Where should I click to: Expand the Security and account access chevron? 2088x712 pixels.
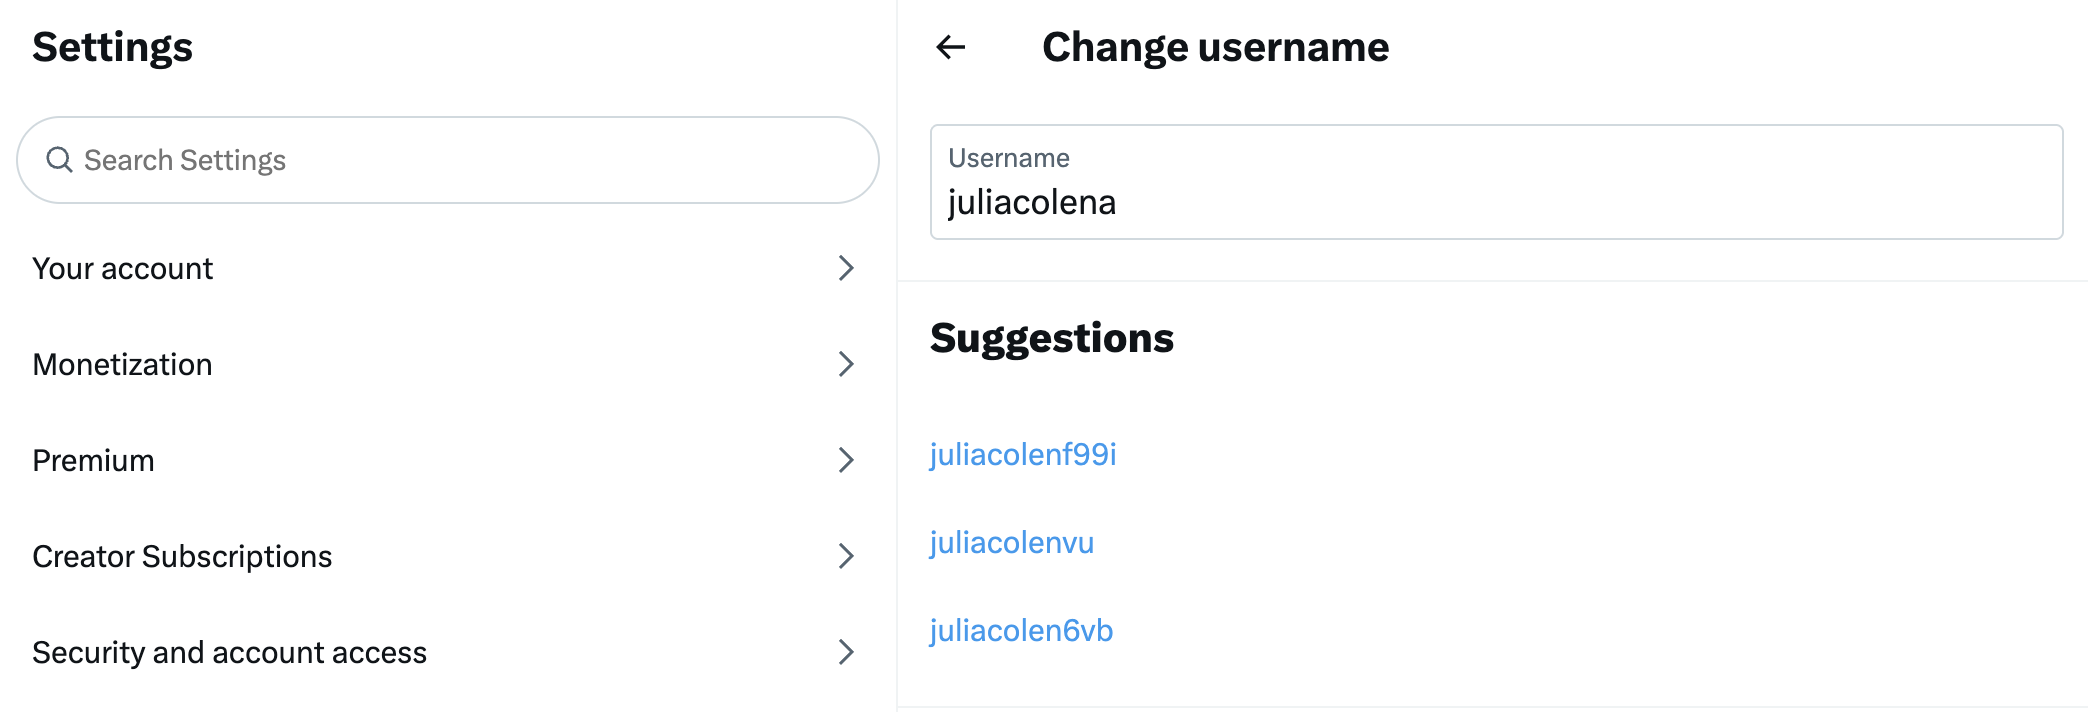coord(846,652)
